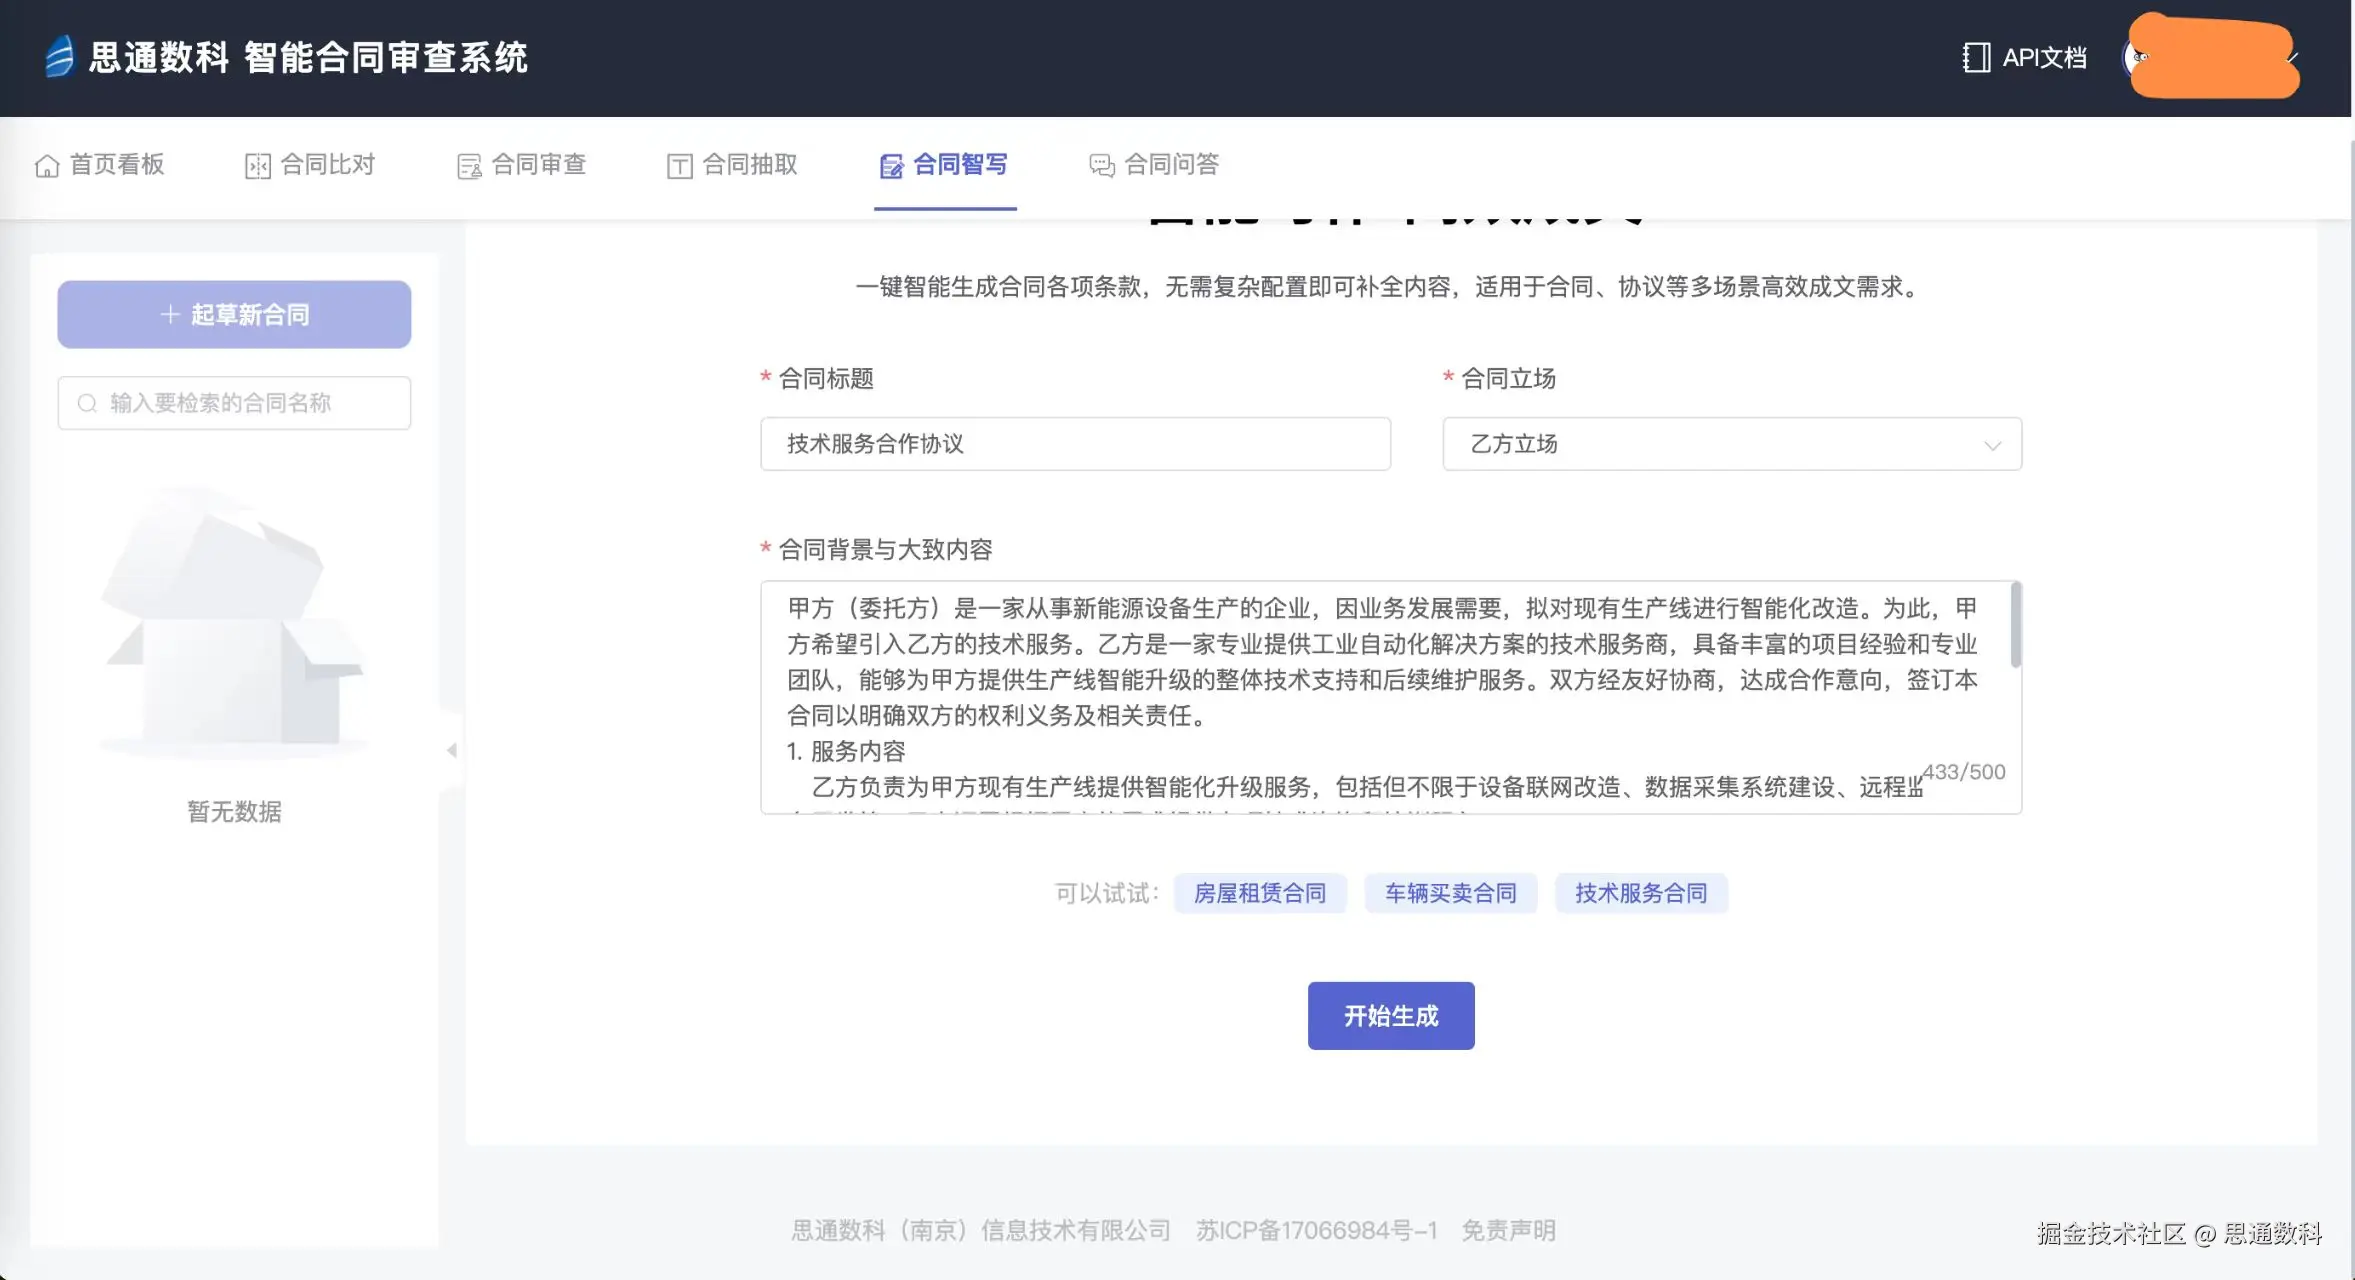Screen dimensions: 2355x1280
Task: Click the magnifier icon in contract search
Action: coord(88,403)
